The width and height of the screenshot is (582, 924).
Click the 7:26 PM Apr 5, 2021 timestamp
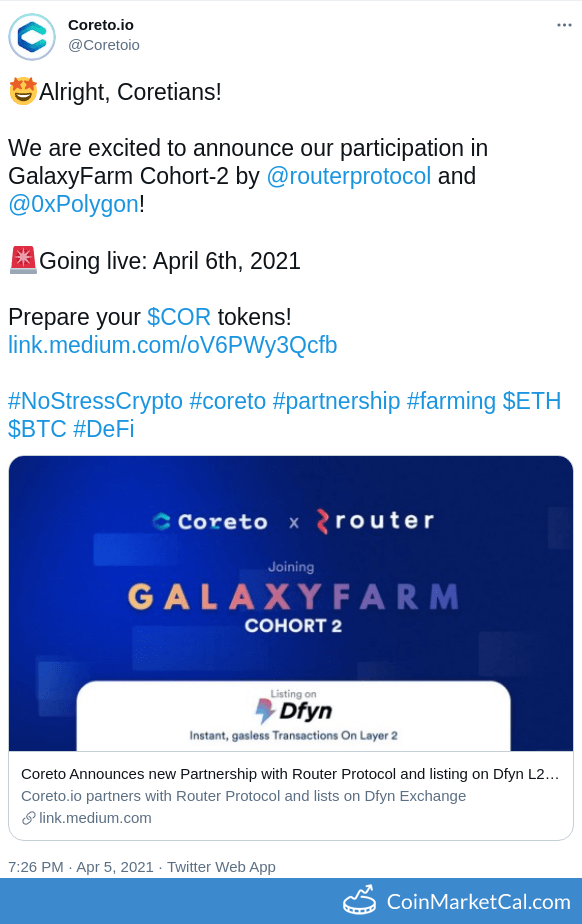coord(81,867)
